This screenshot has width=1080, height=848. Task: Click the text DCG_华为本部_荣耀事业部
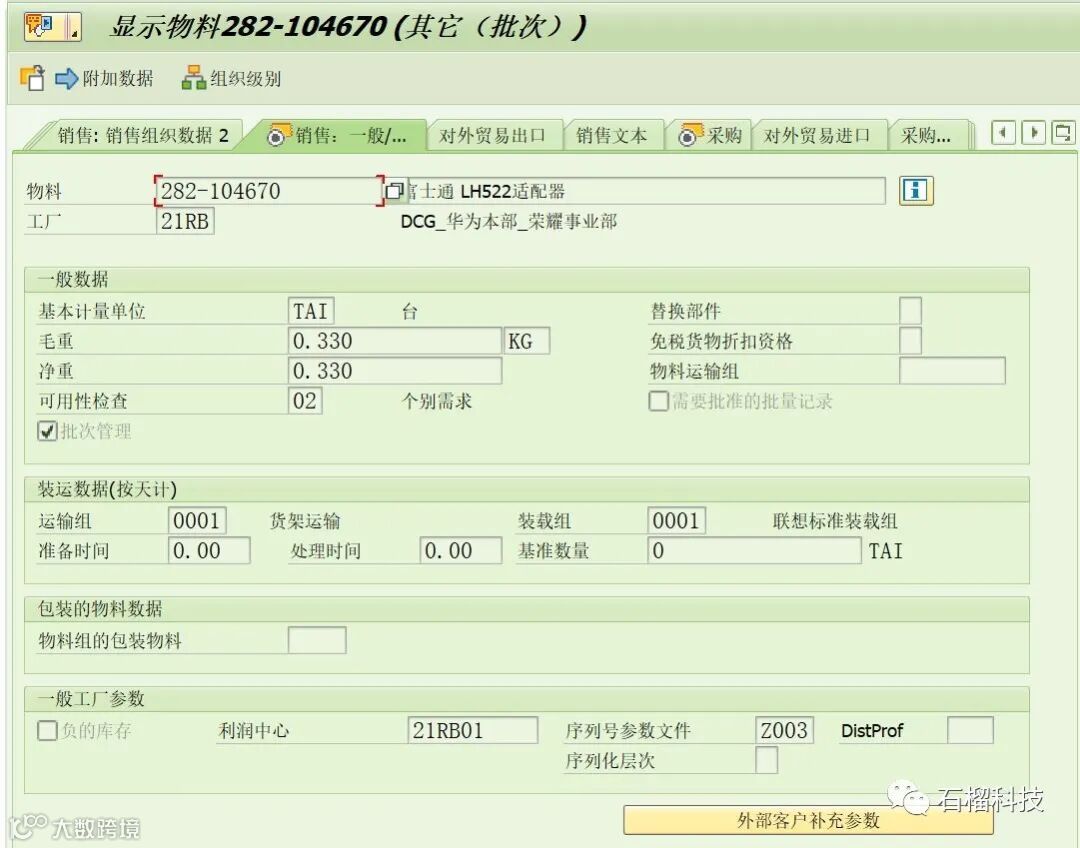point(509,221)
